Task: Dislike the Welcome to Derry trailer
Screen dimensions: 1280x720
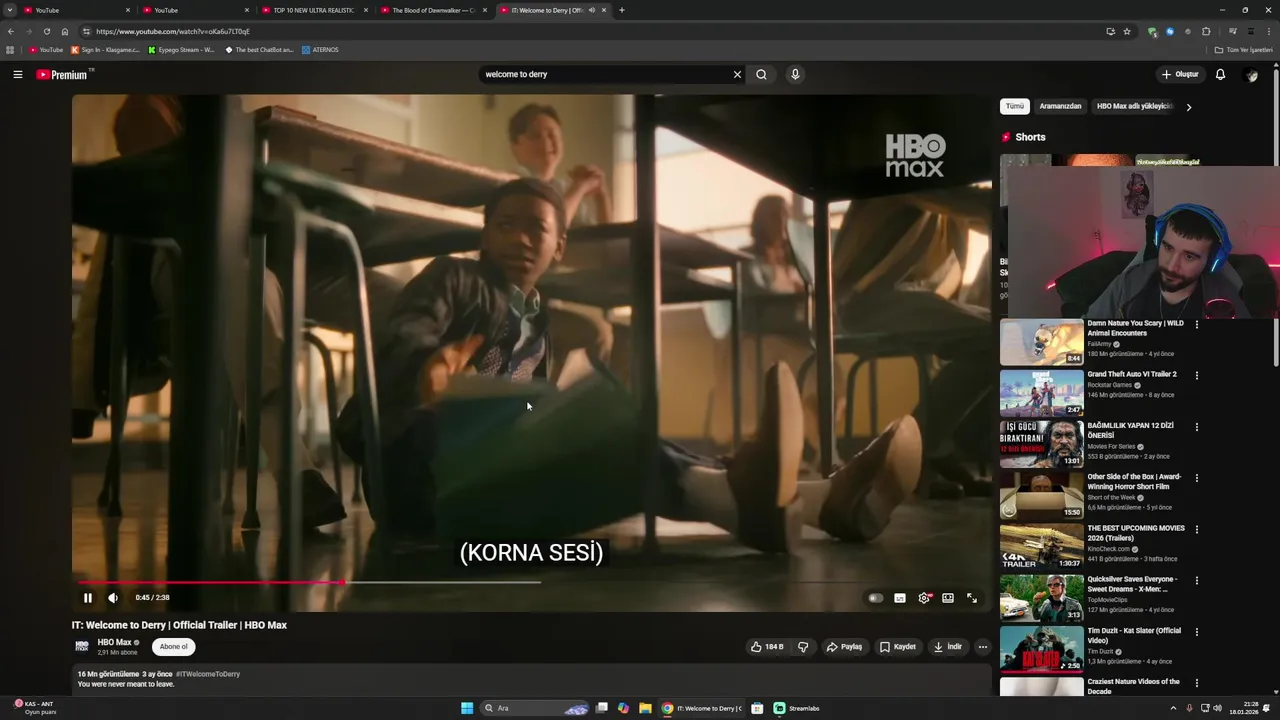Action: click(x=803, y=647)
